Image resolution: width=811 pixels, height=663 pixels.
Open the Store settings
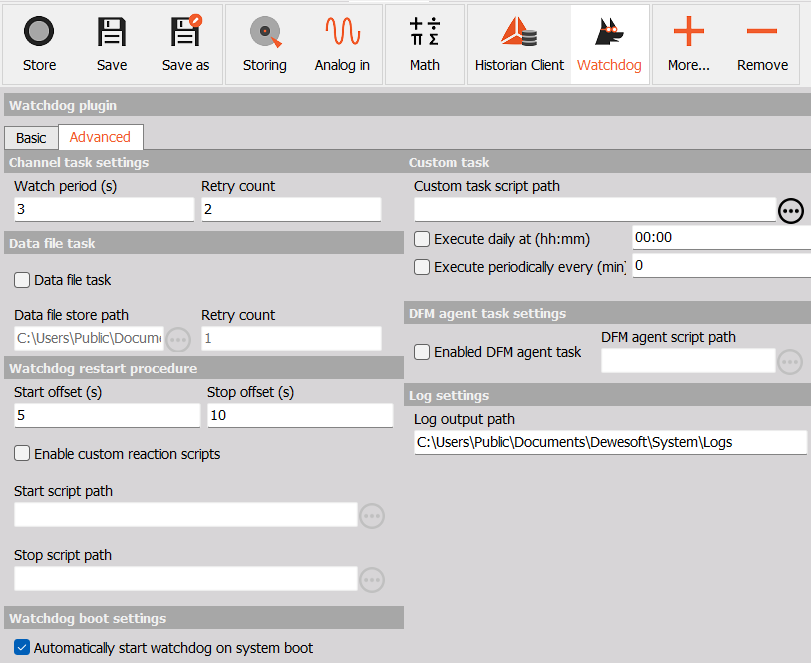click(x=39, y=40)
